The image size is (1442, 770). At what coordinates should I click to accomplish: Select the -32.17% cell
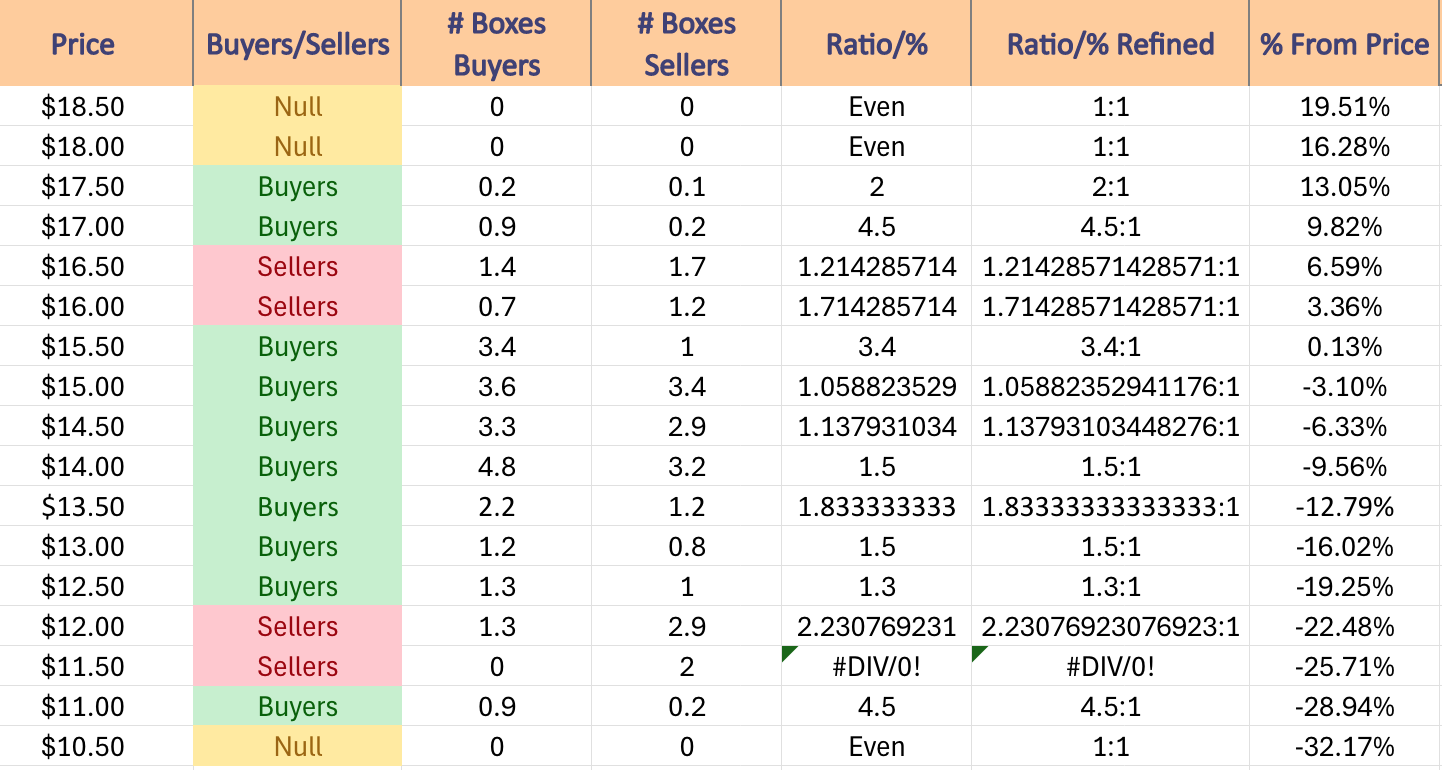[x=1345, y=747]
